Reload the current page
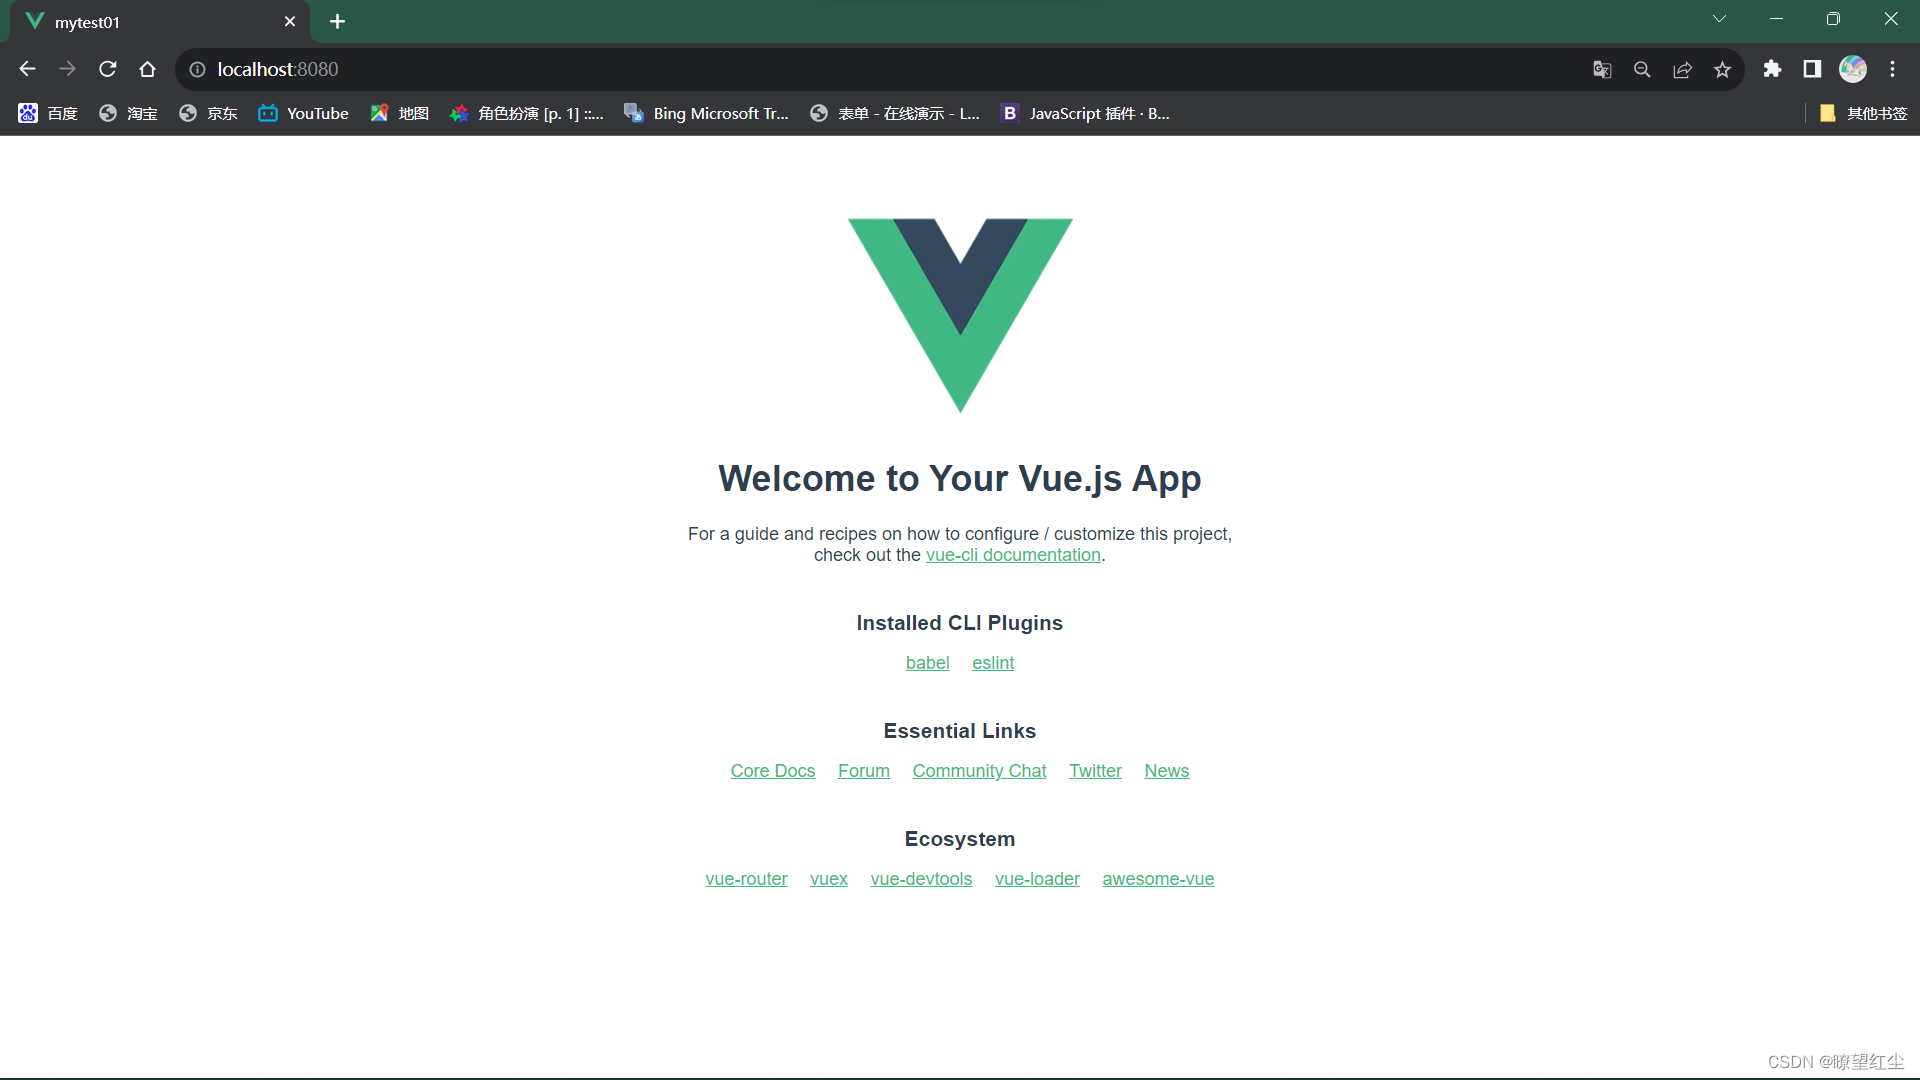The width and height of the screenshot is (1920, 1080). (108, 69)
